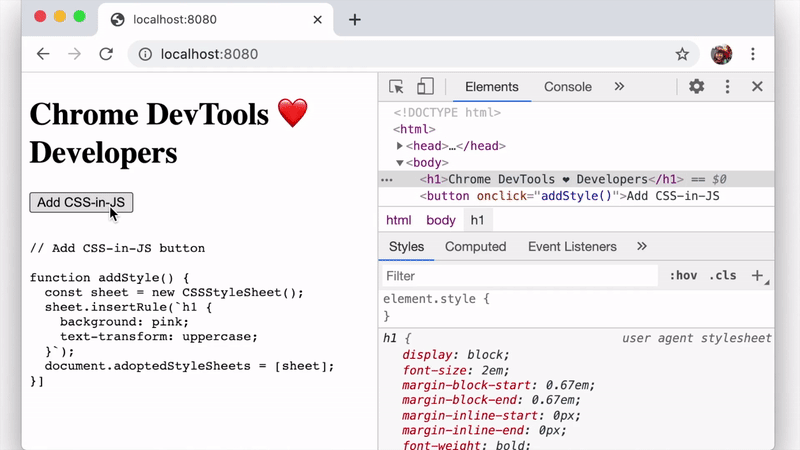The width and height of the screenshot is (800, 450).
Task: Close the localhost:8080 tab
Action: pos(317,20)
